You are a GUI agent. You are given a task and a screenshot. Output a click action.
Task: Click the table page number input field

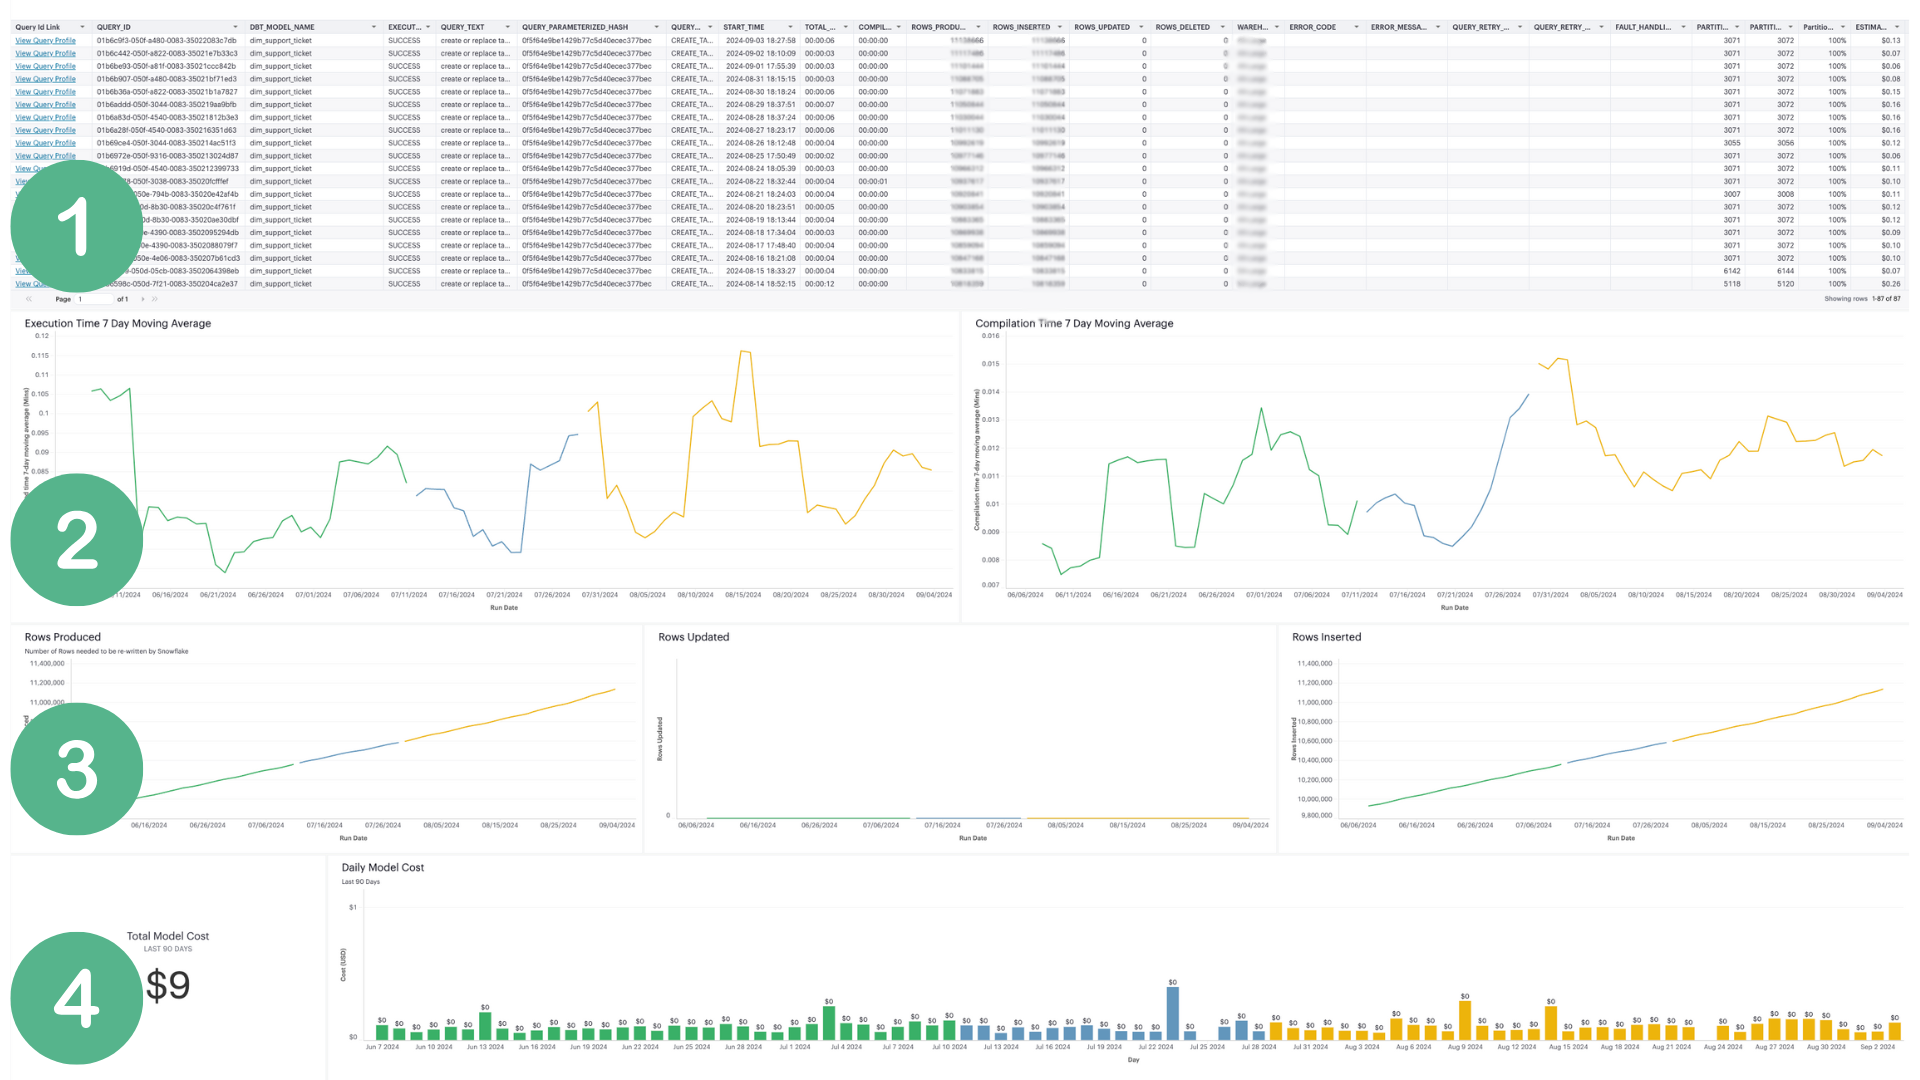(x=95, y=299)
